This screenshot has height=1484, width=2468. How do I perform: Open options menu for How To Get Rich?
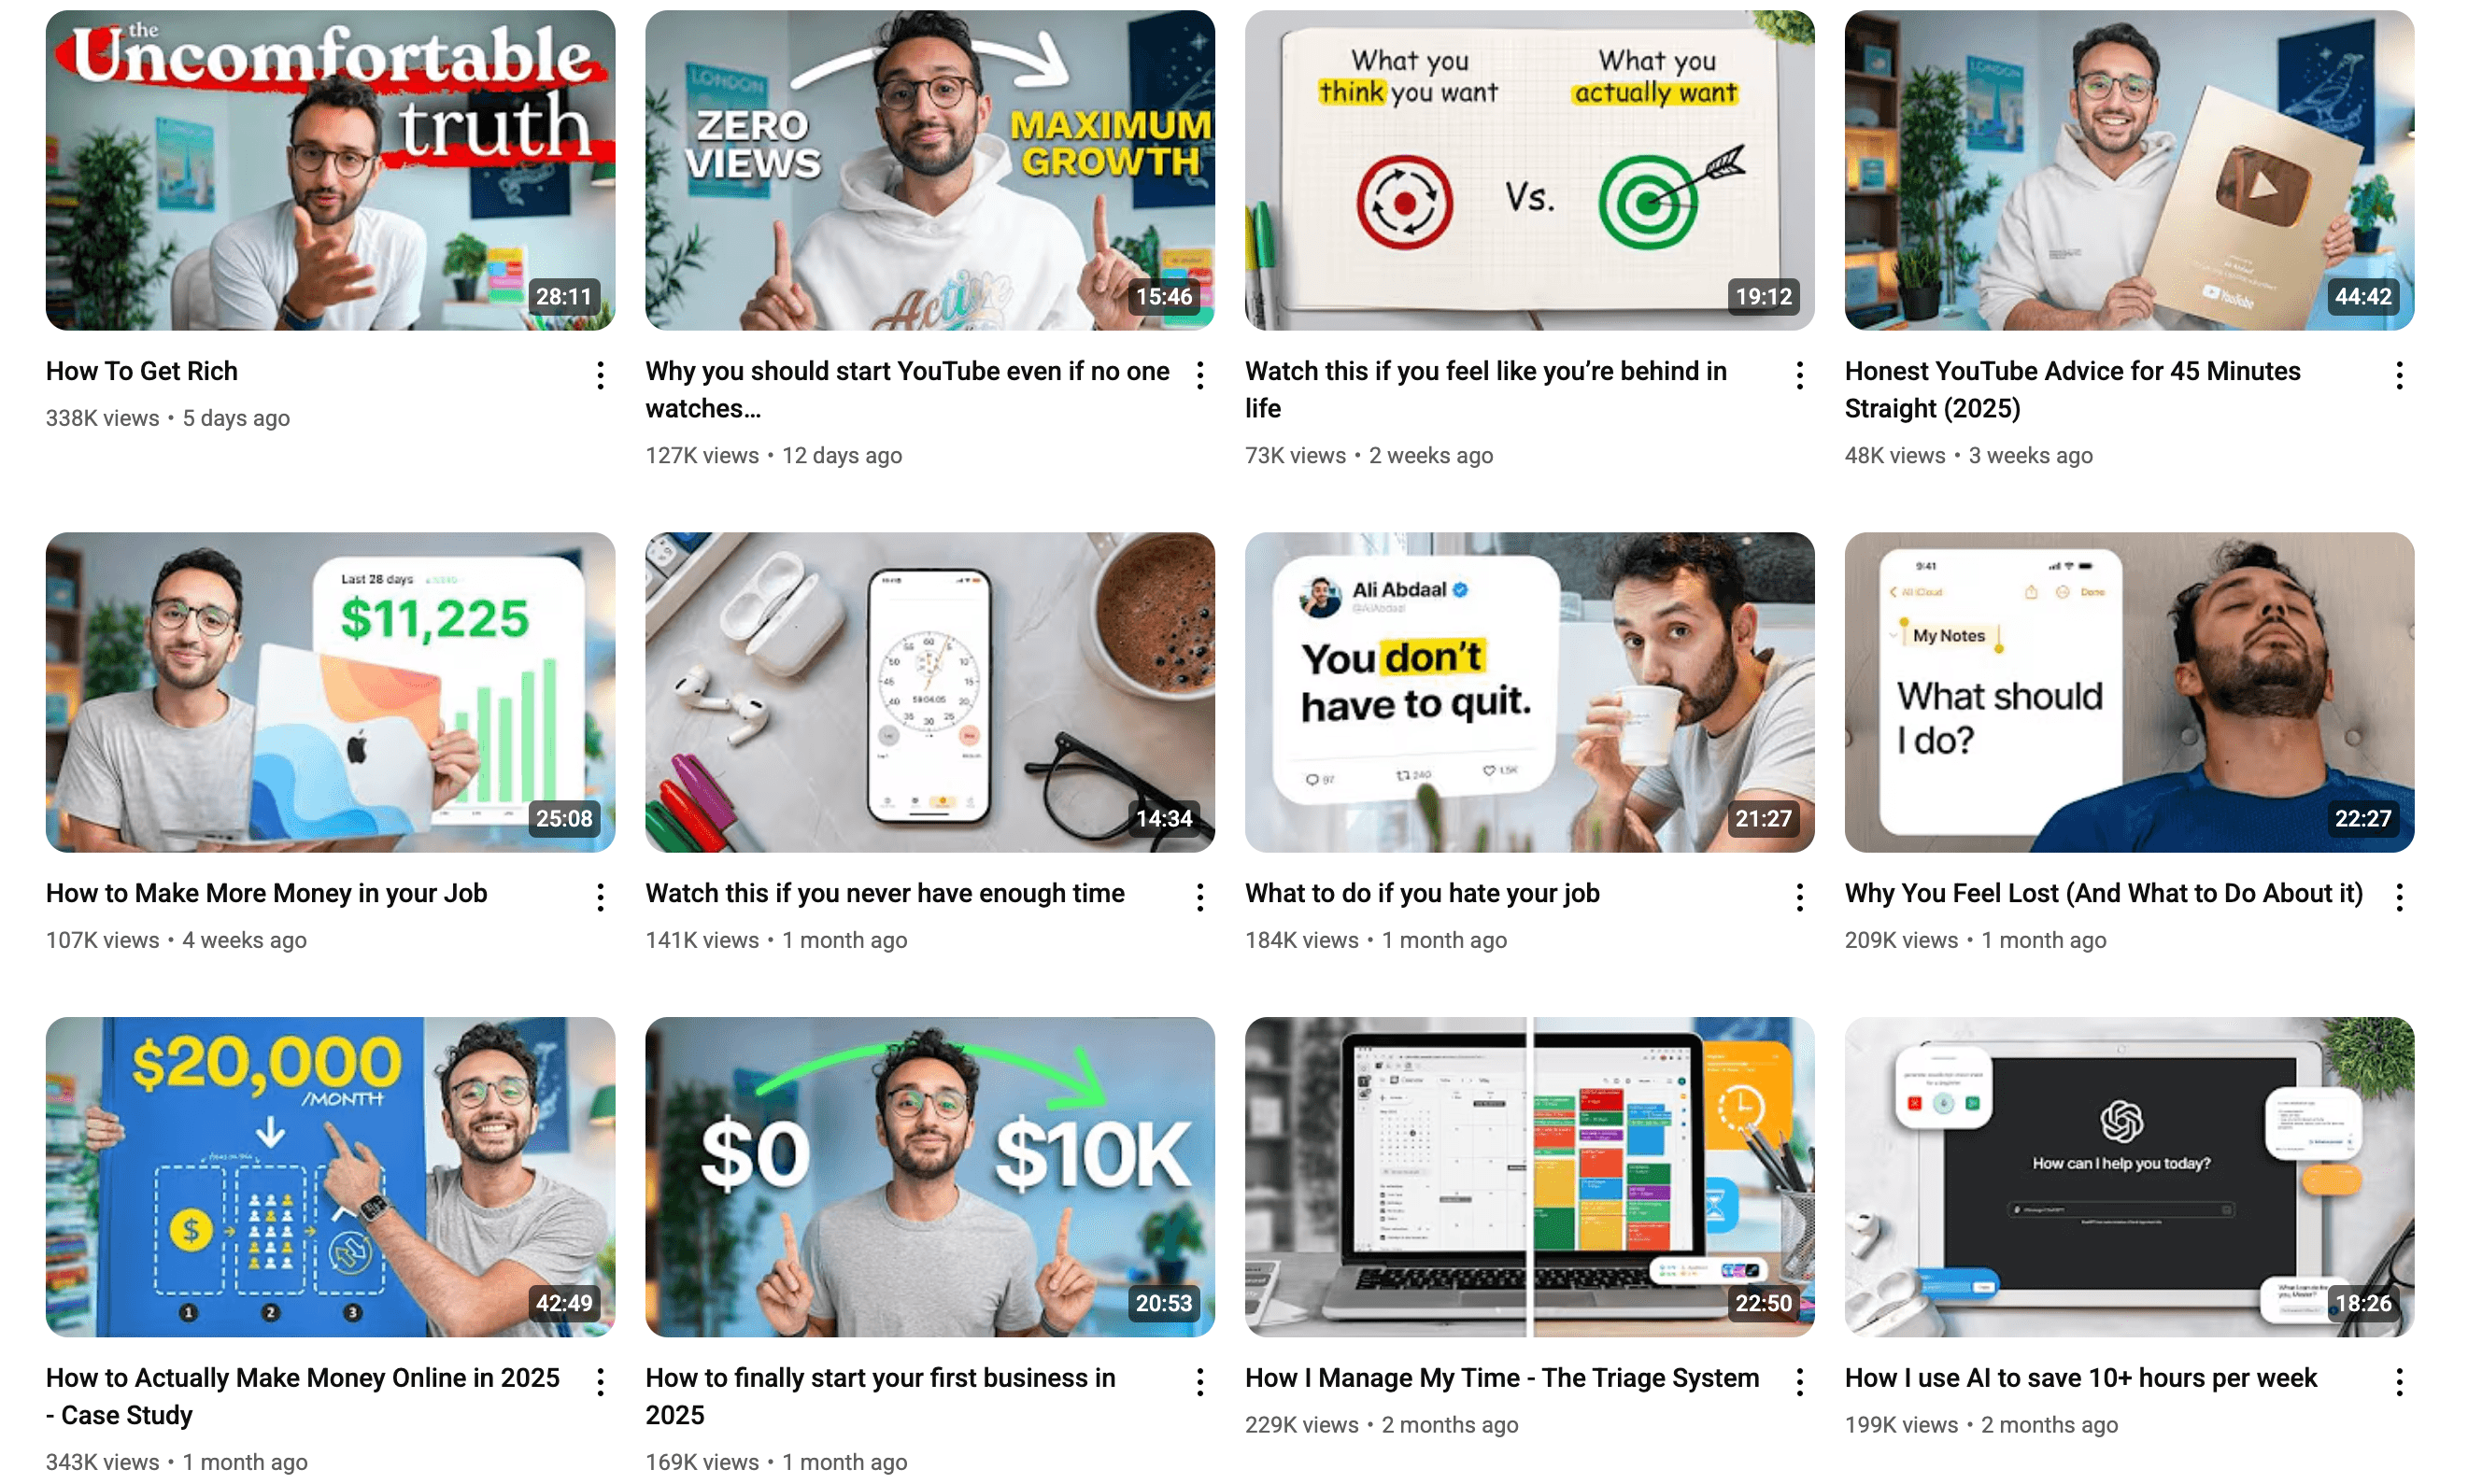(x=600, y=375)
